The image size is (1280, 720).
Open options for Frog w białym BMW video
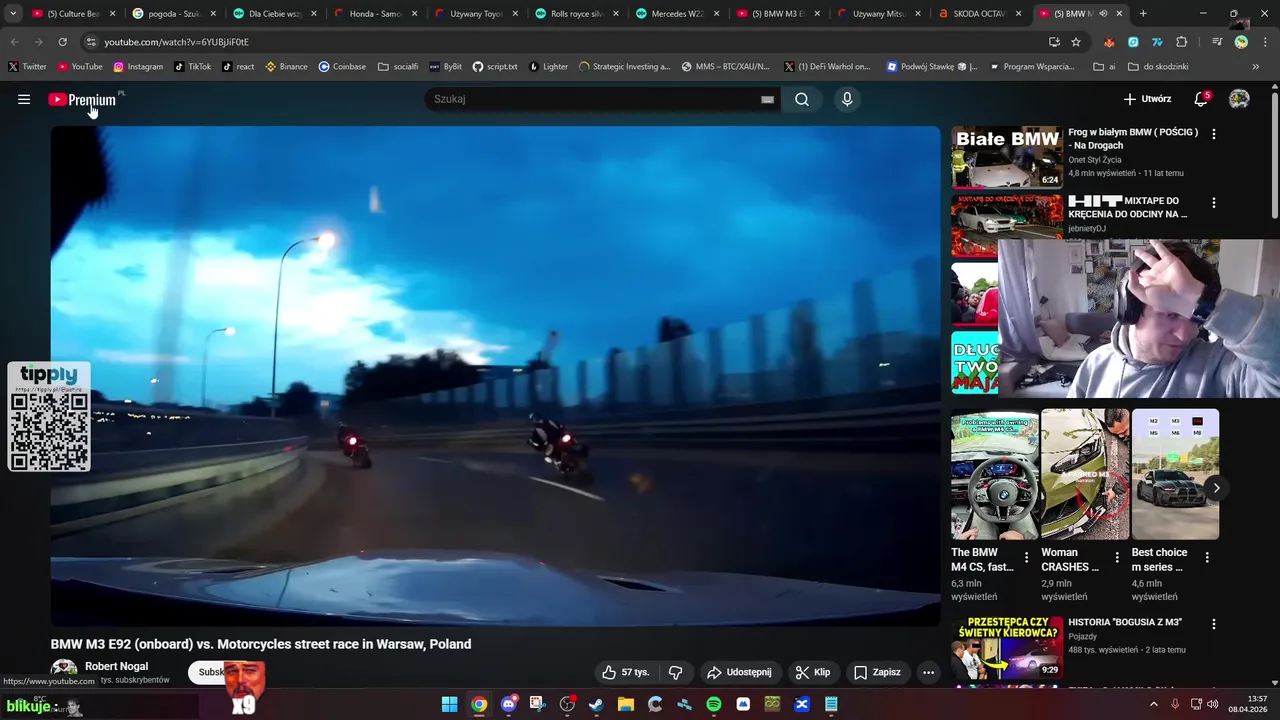[1214, 134]
